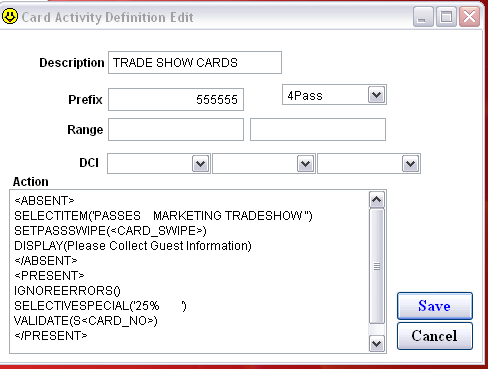Click the Action scrollbar thumb
The width and height of the screenshot is (488, 369).
click(377, 266)
